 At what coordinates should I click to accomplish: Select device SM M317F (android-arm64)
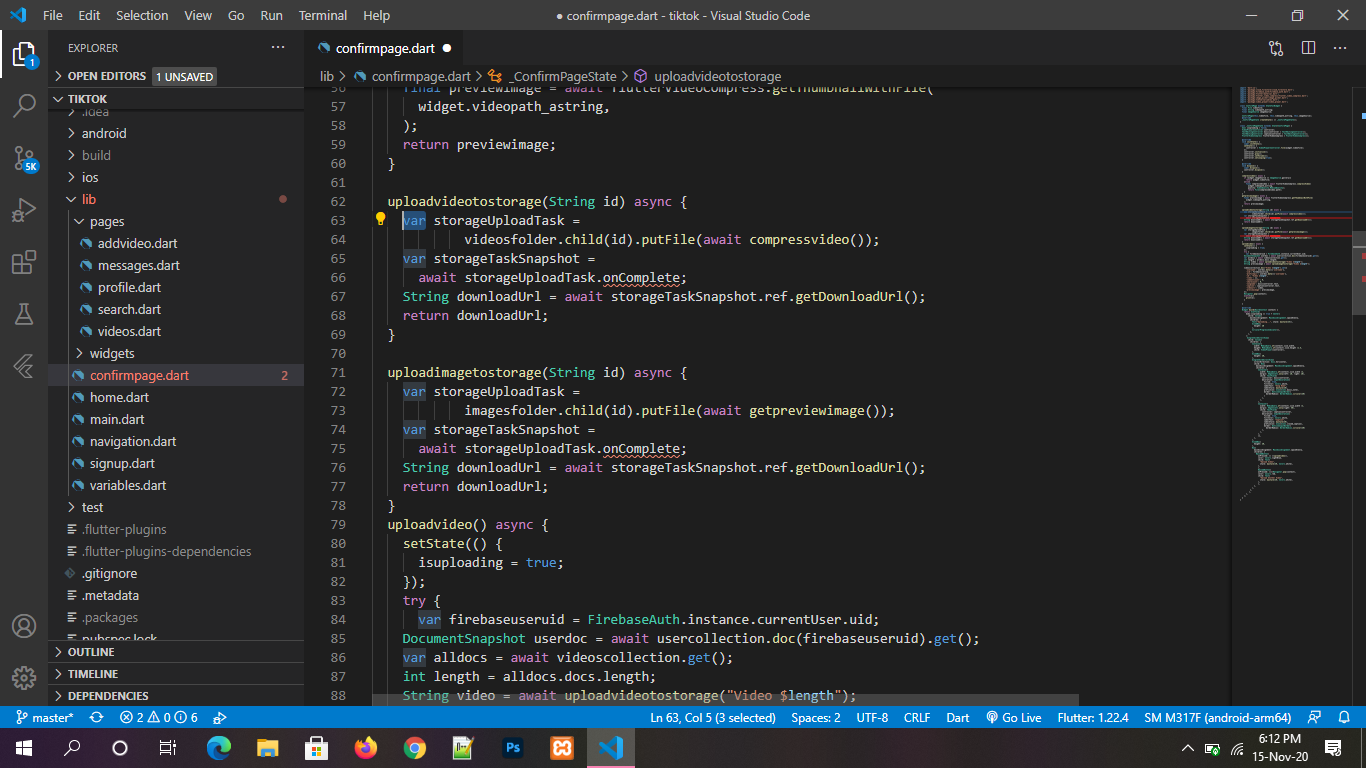click(1218, 717)
